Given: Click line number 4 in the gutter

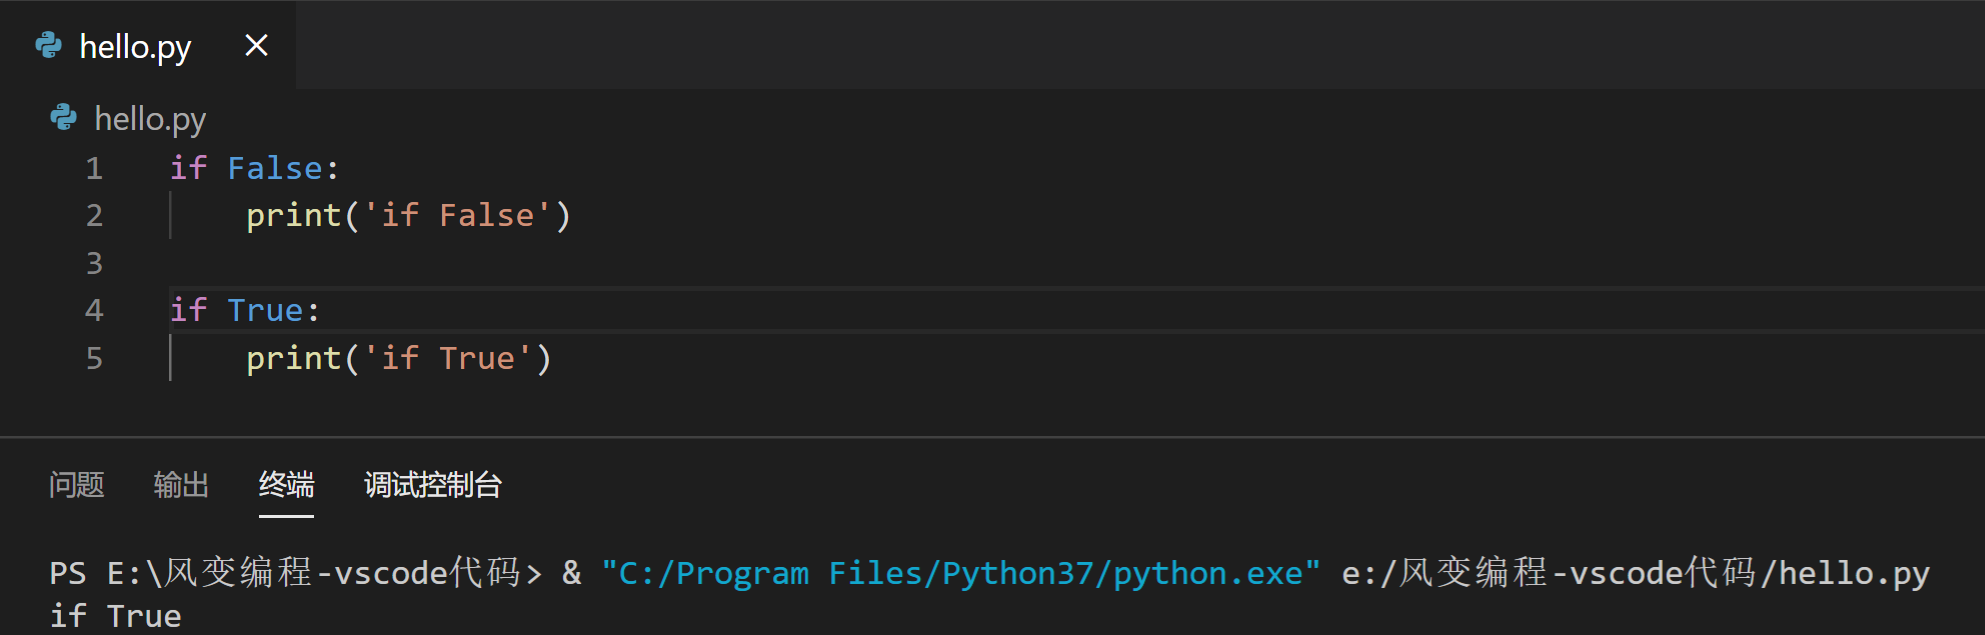Looking at the screenshot, I should click(x=94, y=310).
